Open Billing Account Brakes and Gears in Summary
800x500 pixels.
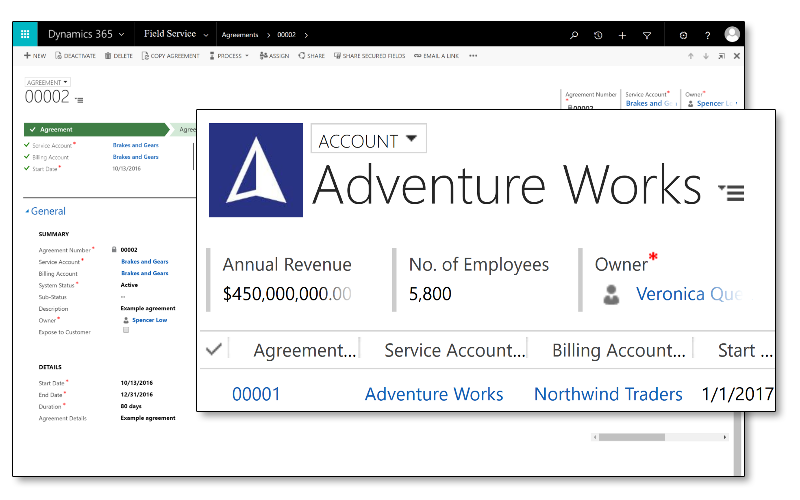(144, 273)
